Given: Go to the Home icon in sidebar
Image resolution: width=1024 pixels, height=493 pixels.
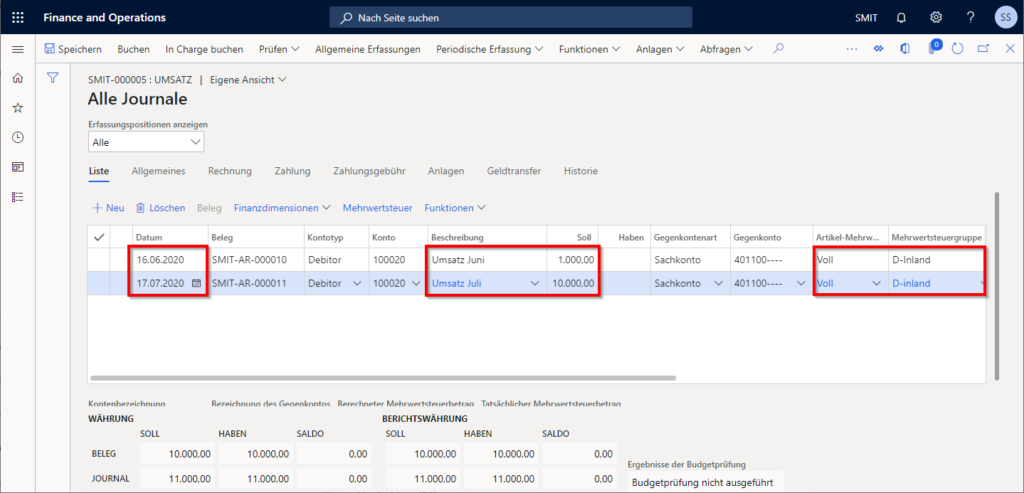Looking at the screenshot, I should coord(18,78).
